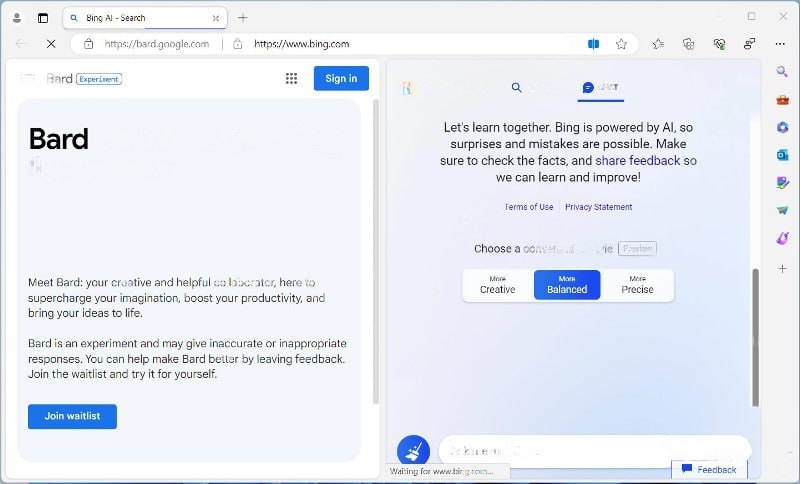800x484 pixels.
Task: Add a sidebar app with plus
Action: pyautogui.click(x=782, y=268)
